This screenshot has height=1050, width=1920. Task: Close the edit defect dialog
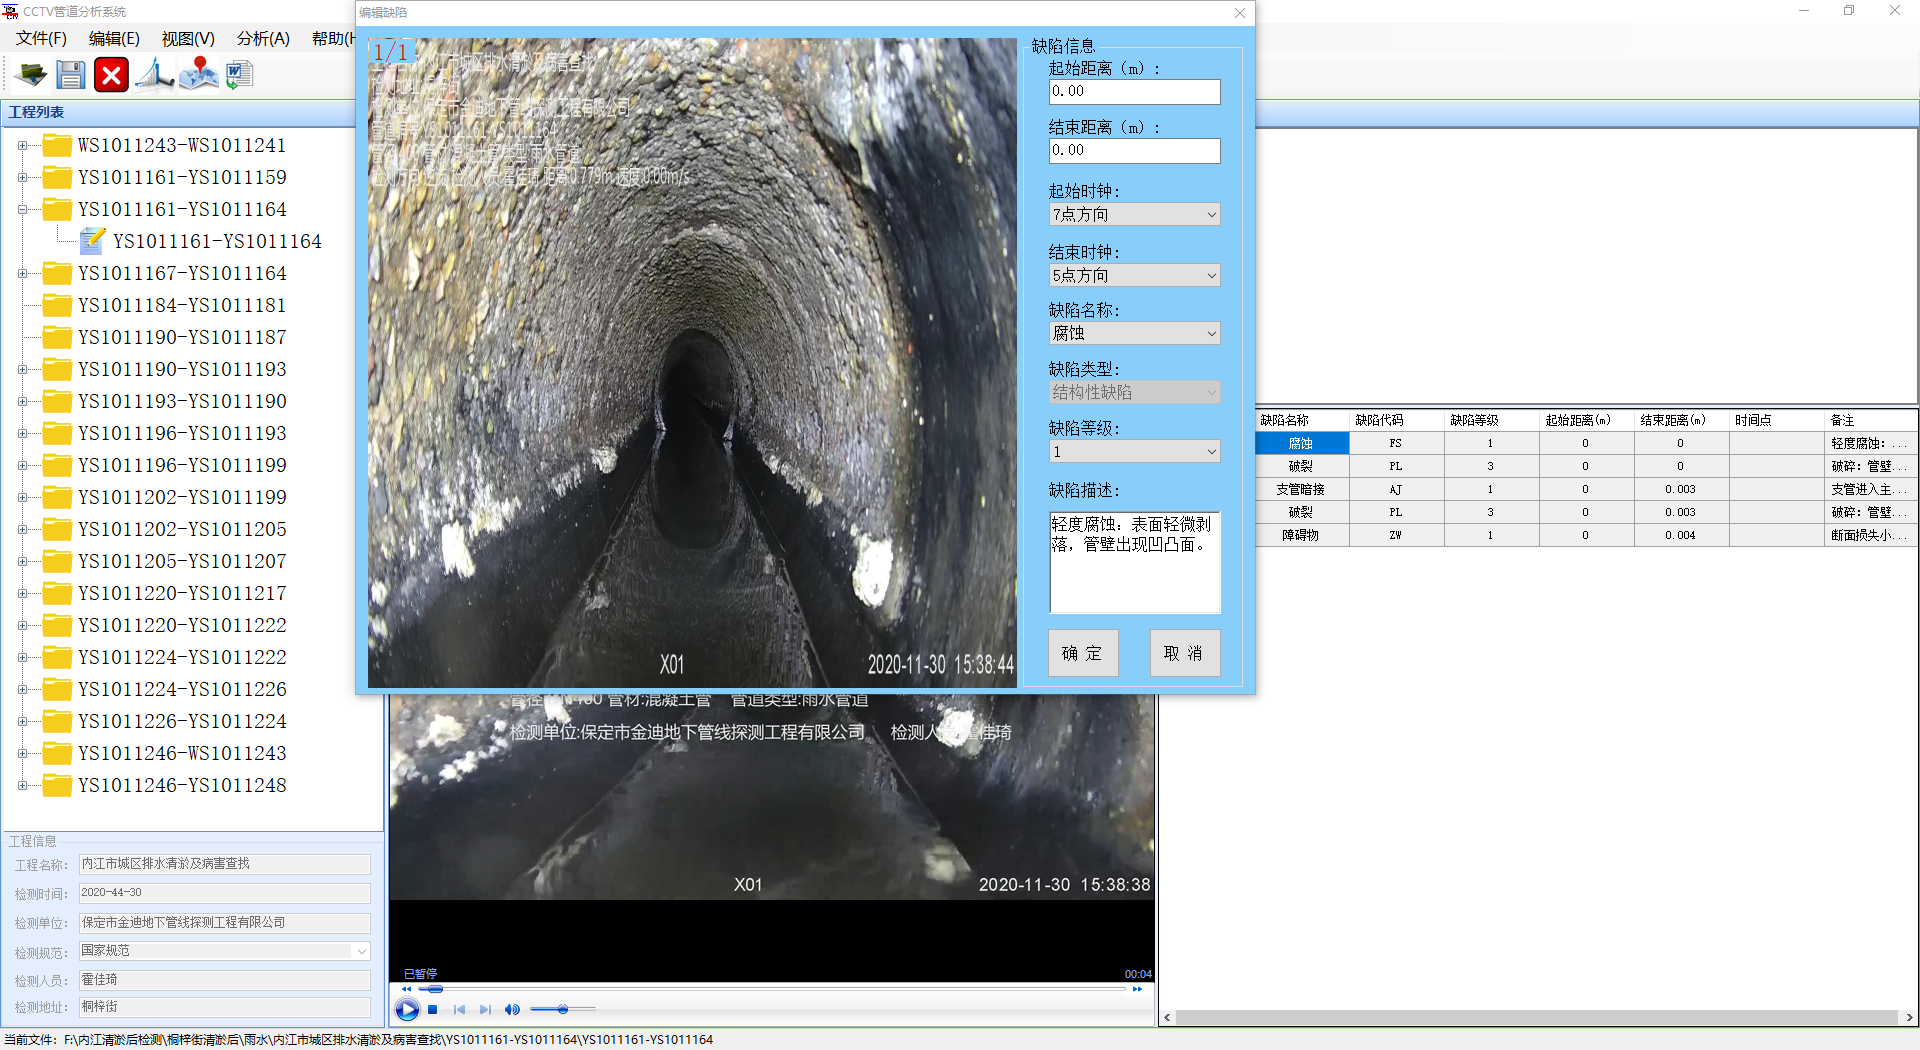pyautogui.click(x=1240, y=13)
